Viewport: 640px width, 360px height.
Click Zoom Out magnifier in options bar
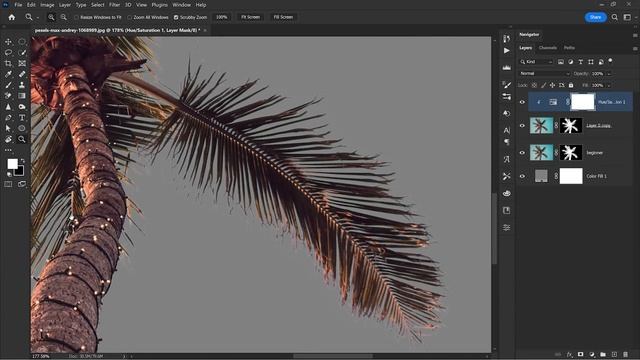coord(64,17)
